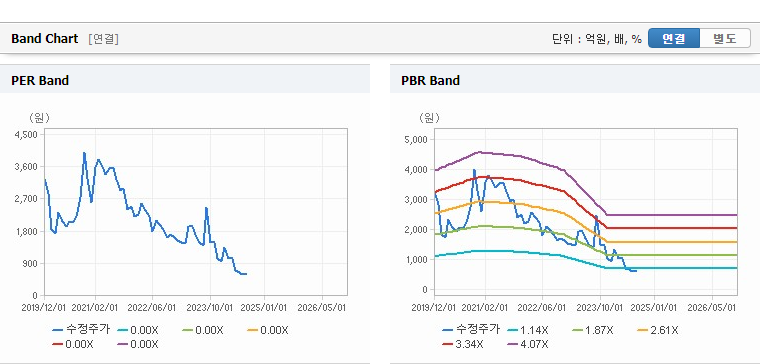Toggle purple 0.00X series in PER legend
760x364 pixels.
pos(138,344)
